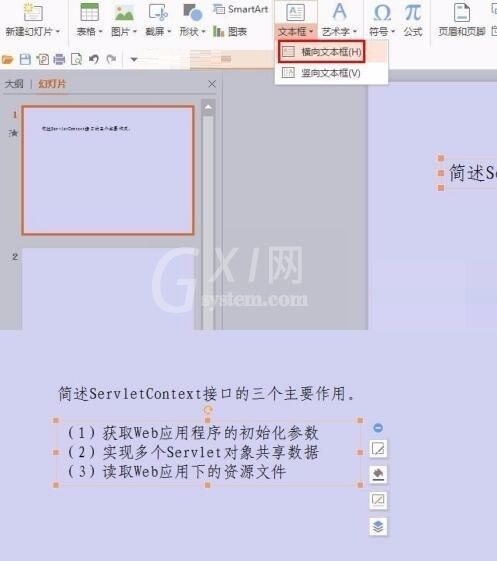Screen dimensions: 497x561
Task: Switch to the 大纲 outline tab
Action: click(14, 84)
